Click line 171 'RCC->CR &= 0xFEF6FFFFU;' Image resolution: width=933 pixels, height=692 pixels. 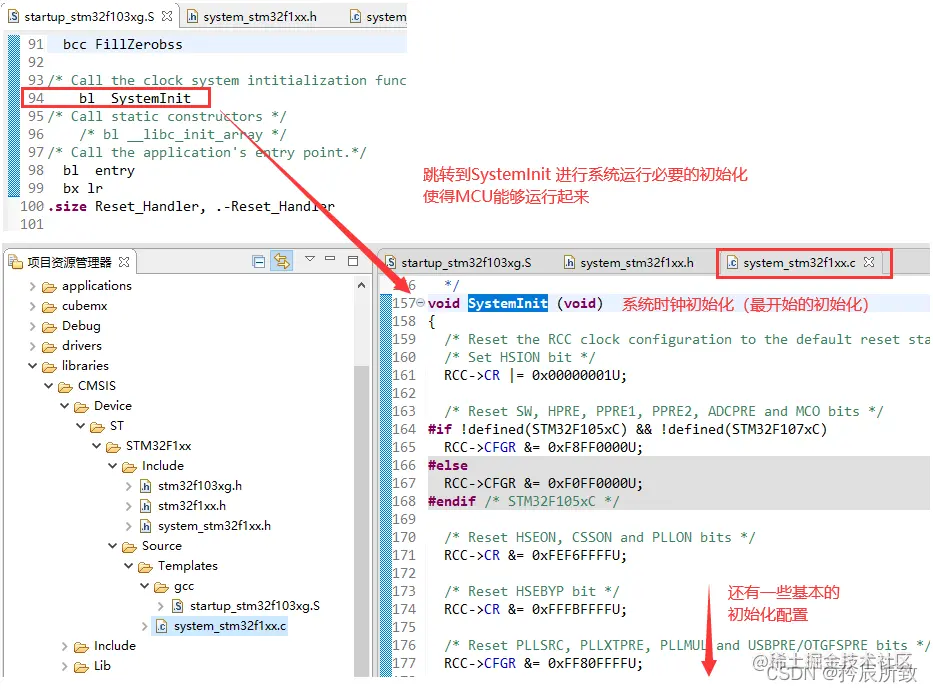coord(535,556)
